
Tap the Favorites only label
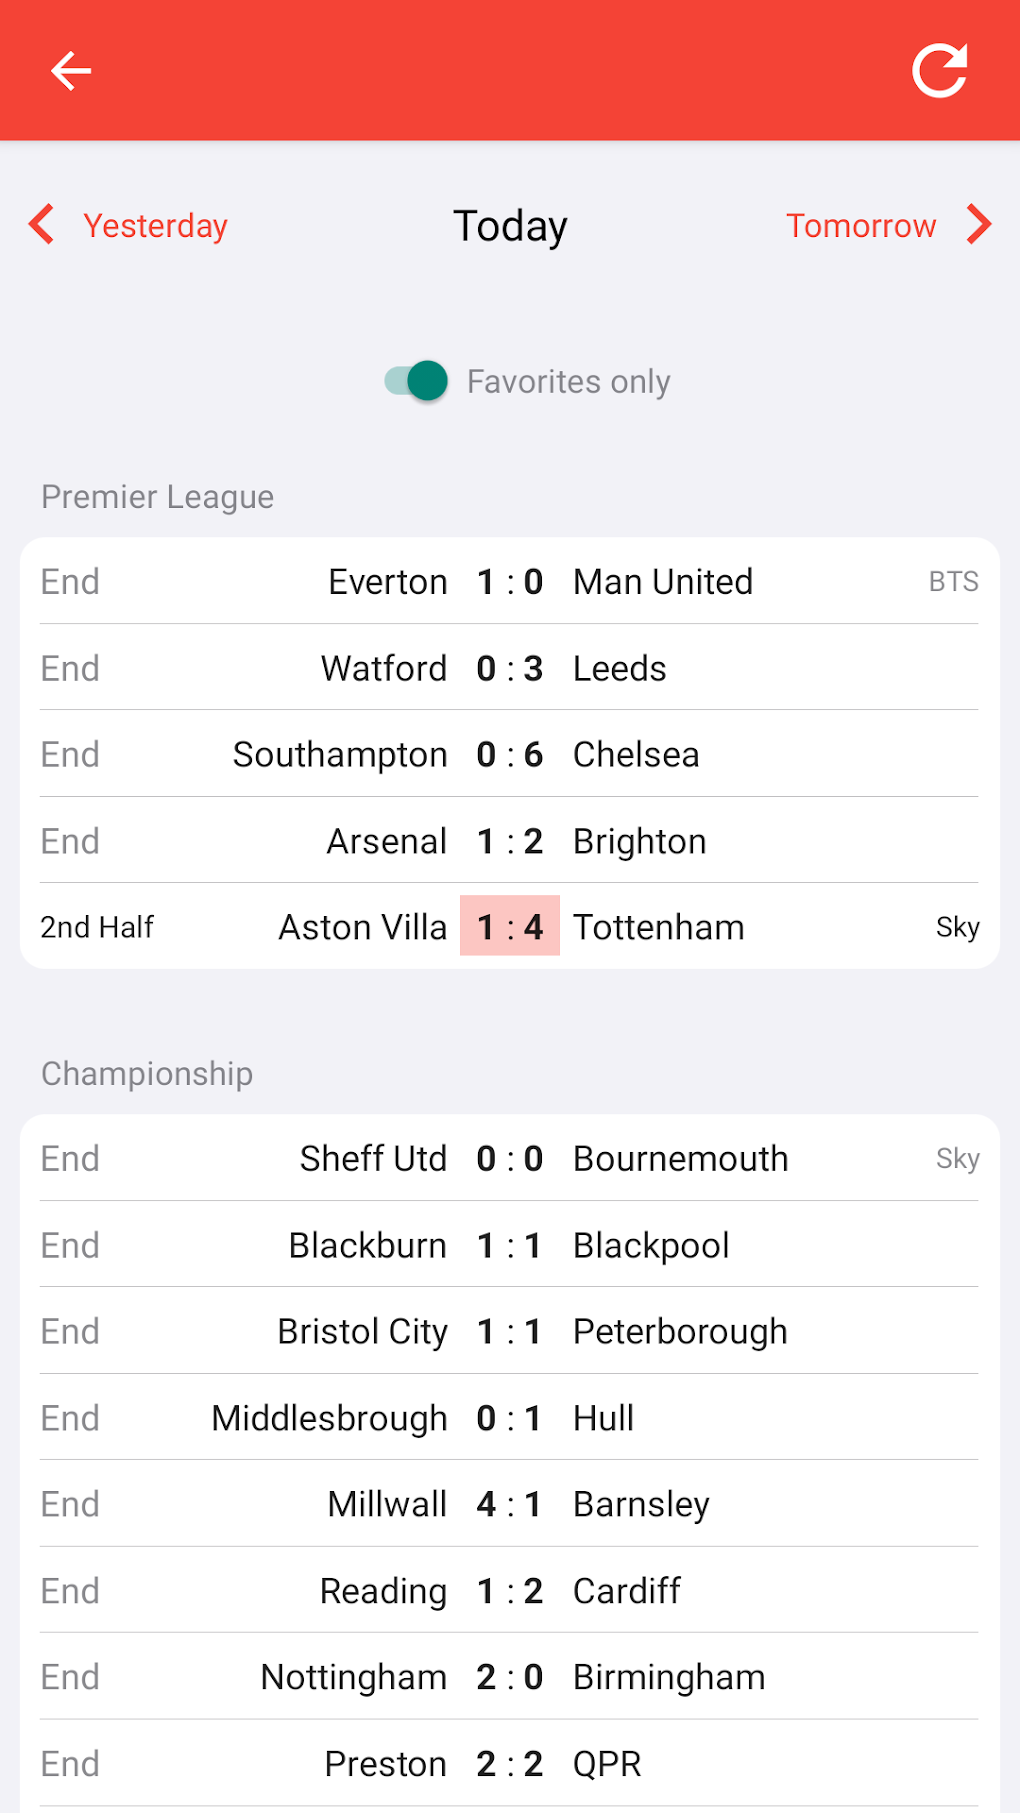point(568,382)
